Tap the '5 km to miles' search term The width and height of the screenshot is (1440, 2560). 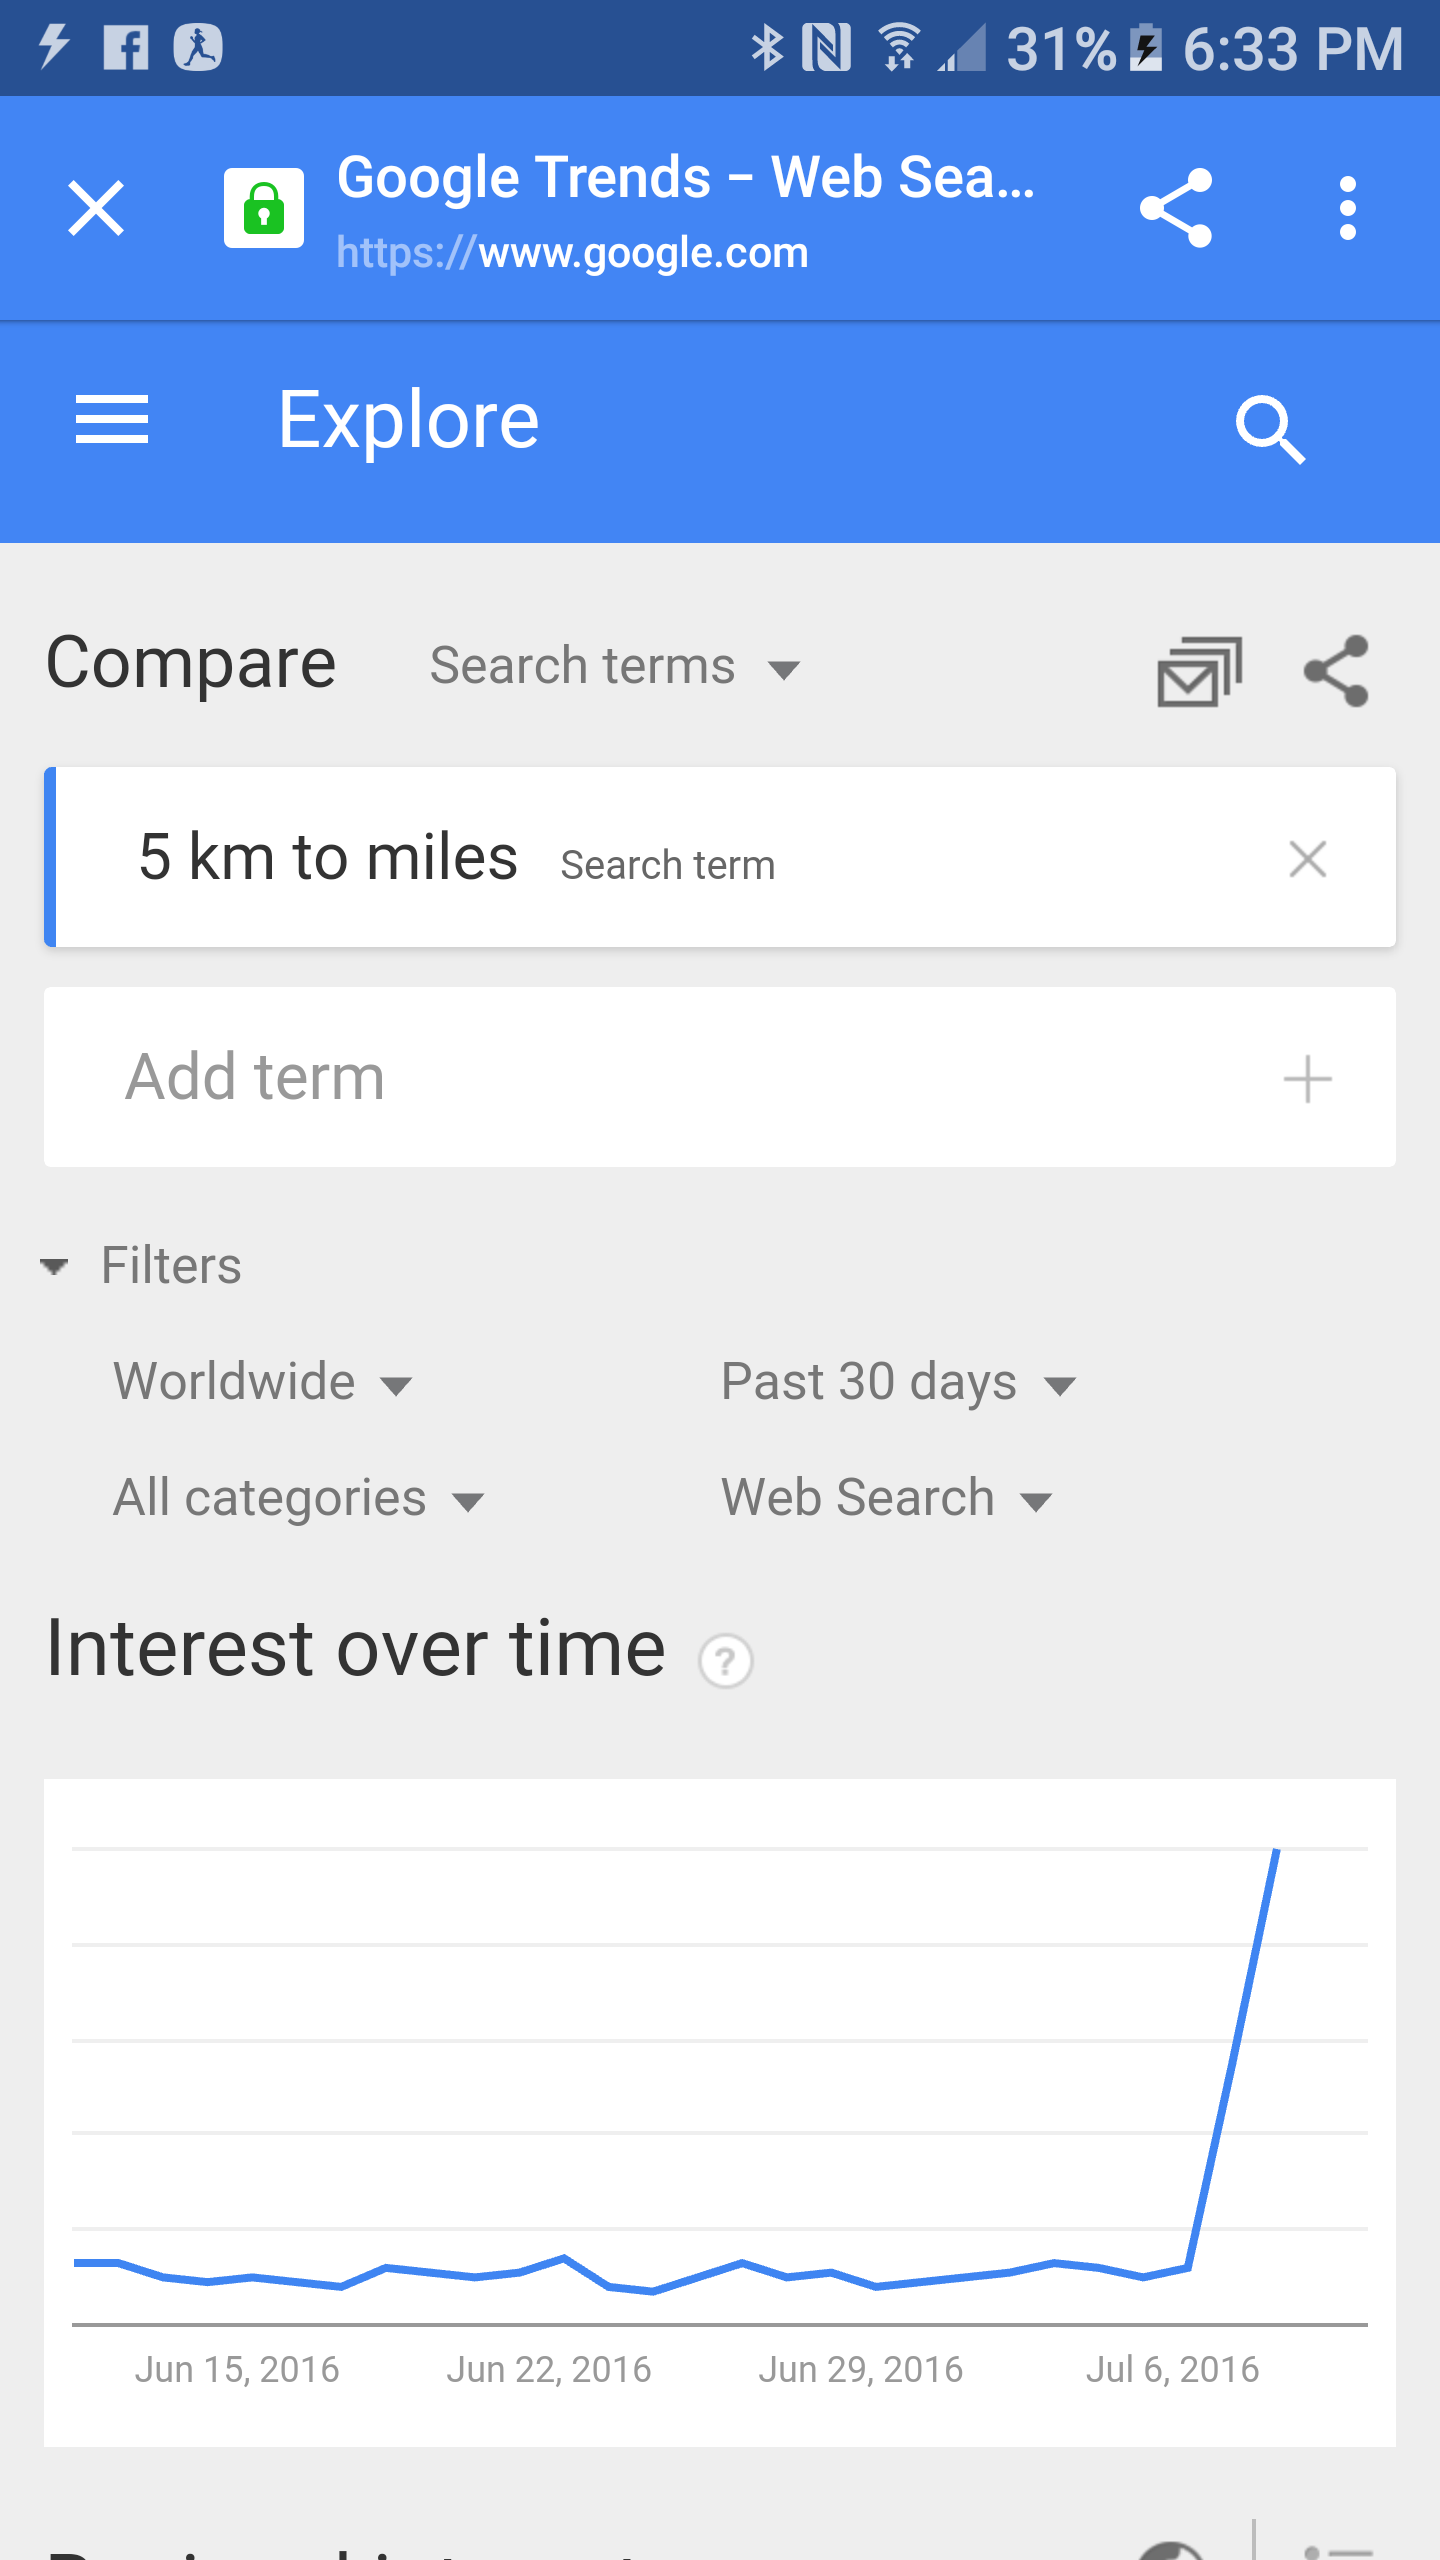coord(328,858)
